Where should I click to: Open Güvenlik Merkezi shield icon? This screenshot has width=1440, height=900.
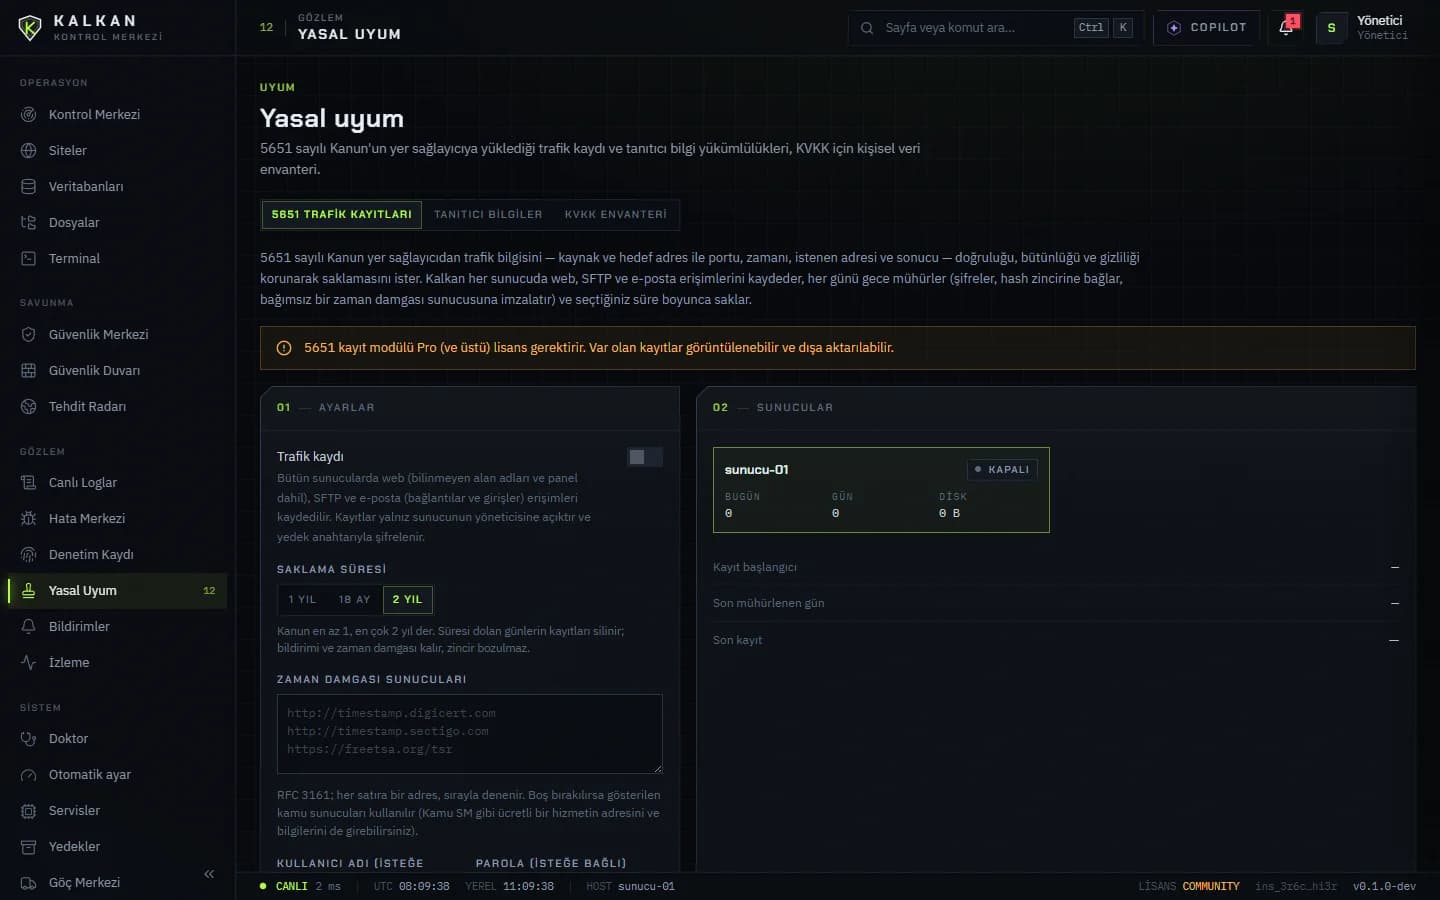(x=28, y=334)
